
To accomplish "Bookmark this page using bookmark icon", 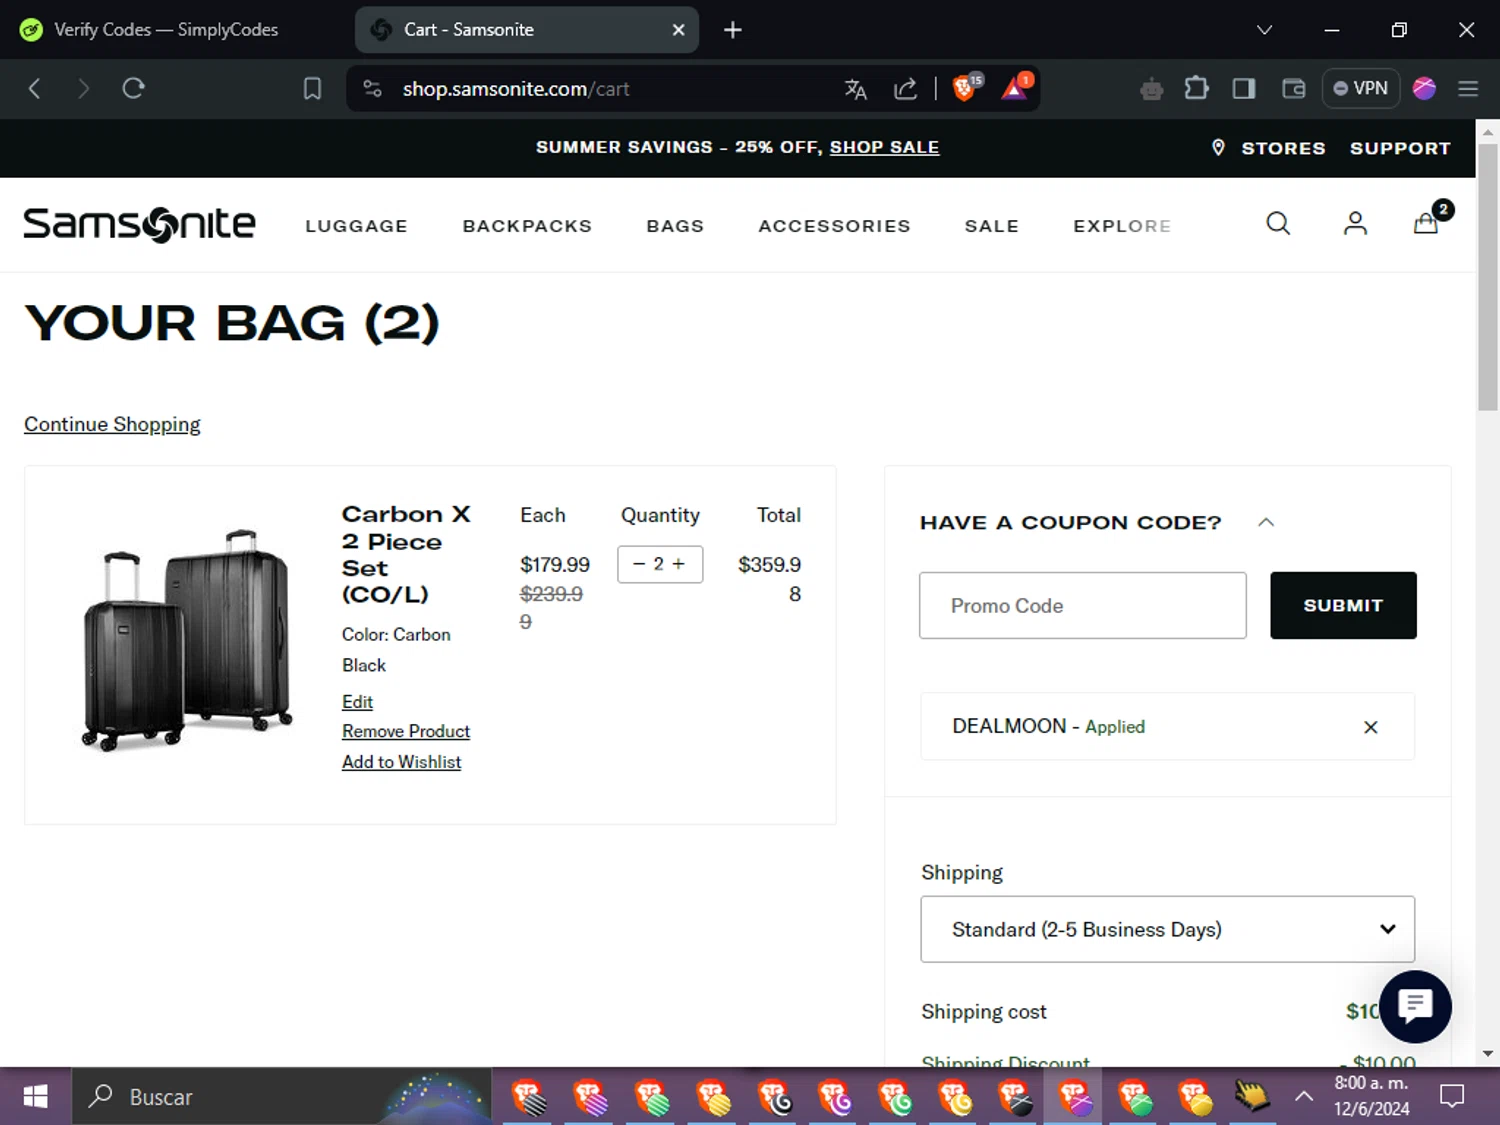I will click(x=312, y=89).
